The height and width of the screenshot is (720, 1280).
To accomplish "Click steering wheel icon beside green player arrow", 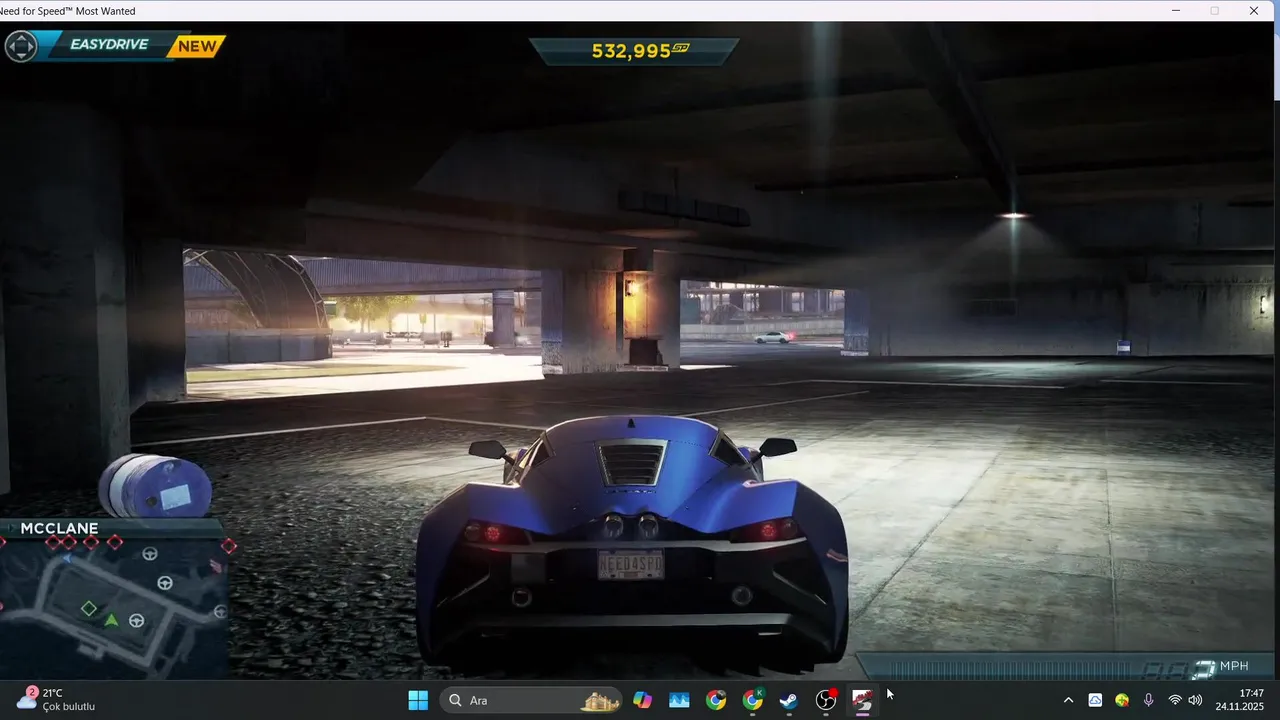I will tap(136, 621).
